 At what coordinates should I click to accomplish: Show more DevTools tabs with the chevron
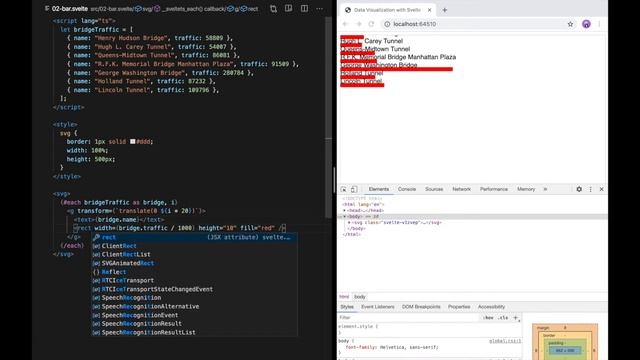pyautogui.click(x=545, y=189)
